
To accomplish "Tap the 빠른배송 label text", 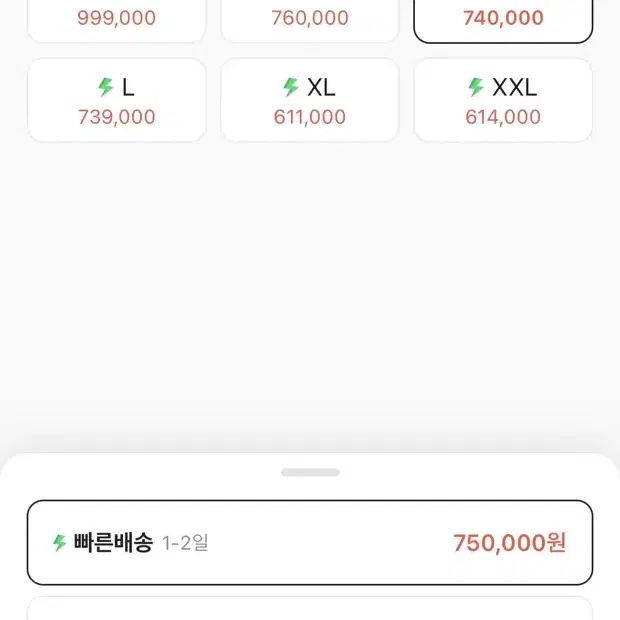I will [x=113, y=542].
